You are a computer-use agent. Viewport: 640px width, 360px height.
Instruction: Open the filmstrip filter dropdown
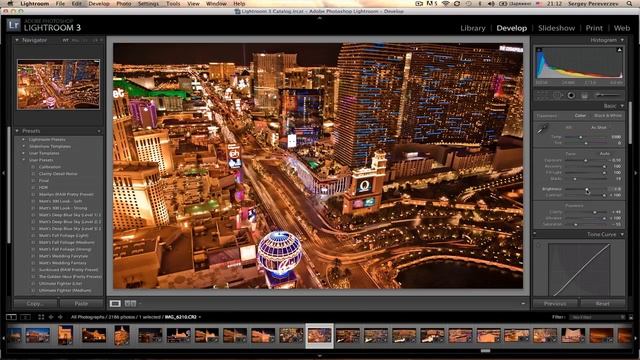pyautogui.click(x=598, y=317)
